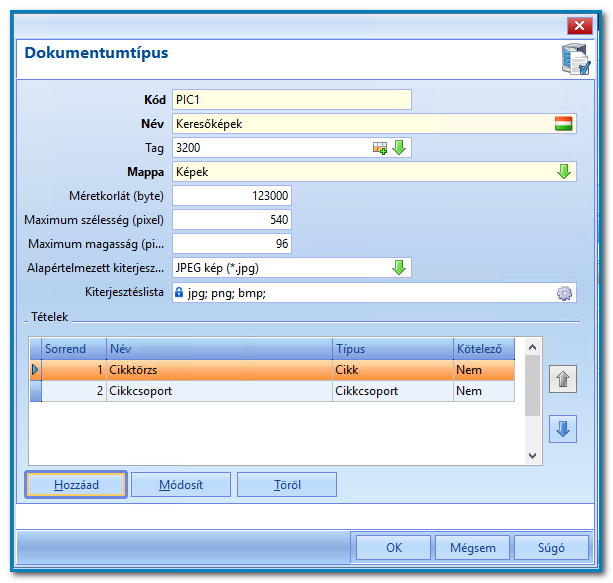The image size is (613, 583).
Task: Click the gear icon in Kiterjesztéslista
Action: [x=564, y=293]
